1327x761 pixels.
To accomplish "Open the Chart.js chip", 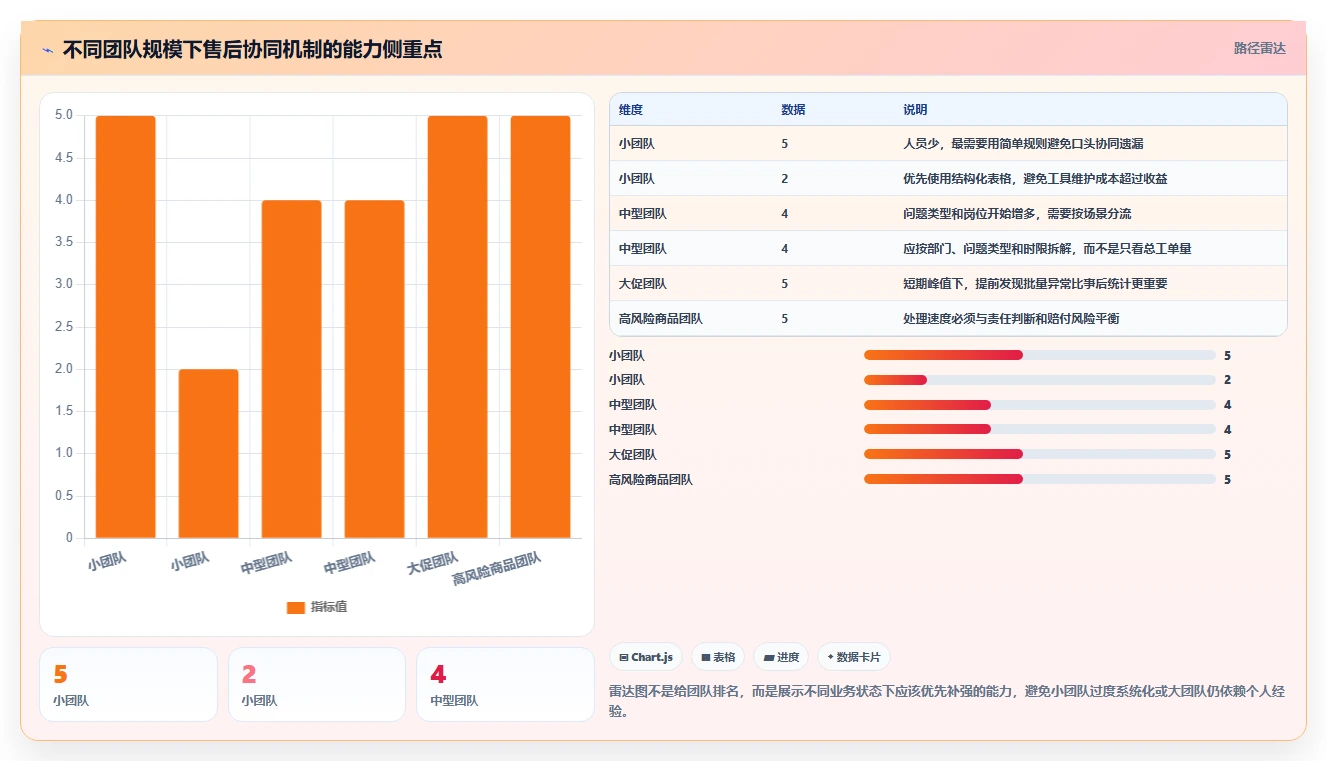I will [x=646, y=657].
